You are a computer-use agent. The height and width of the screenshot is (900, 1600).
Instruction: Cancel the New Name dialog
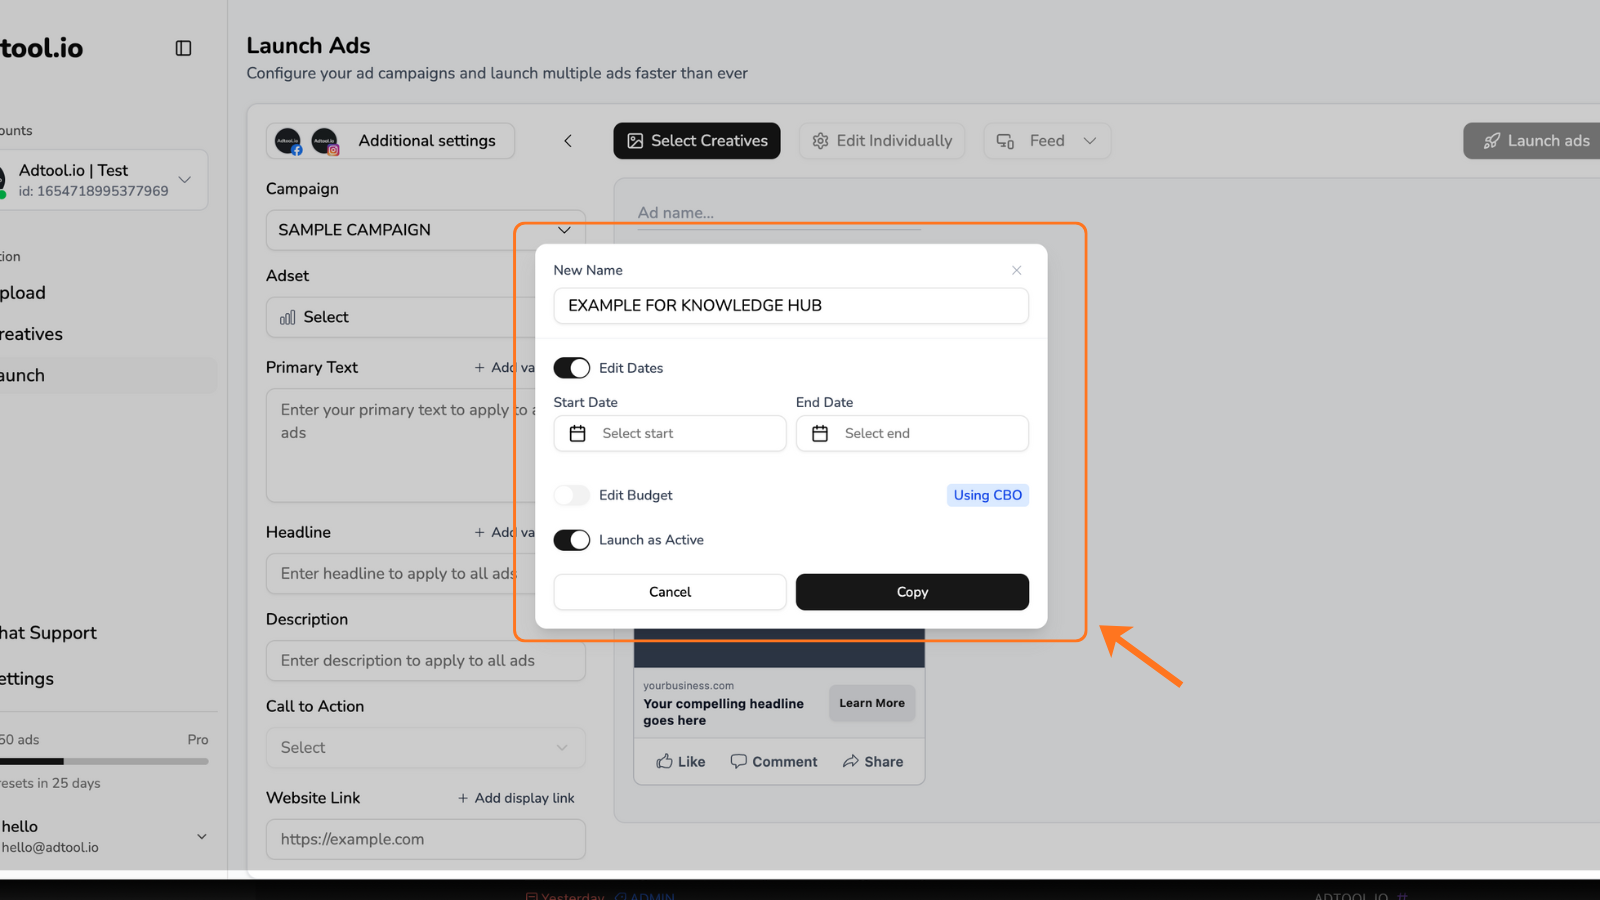(669, 591)
